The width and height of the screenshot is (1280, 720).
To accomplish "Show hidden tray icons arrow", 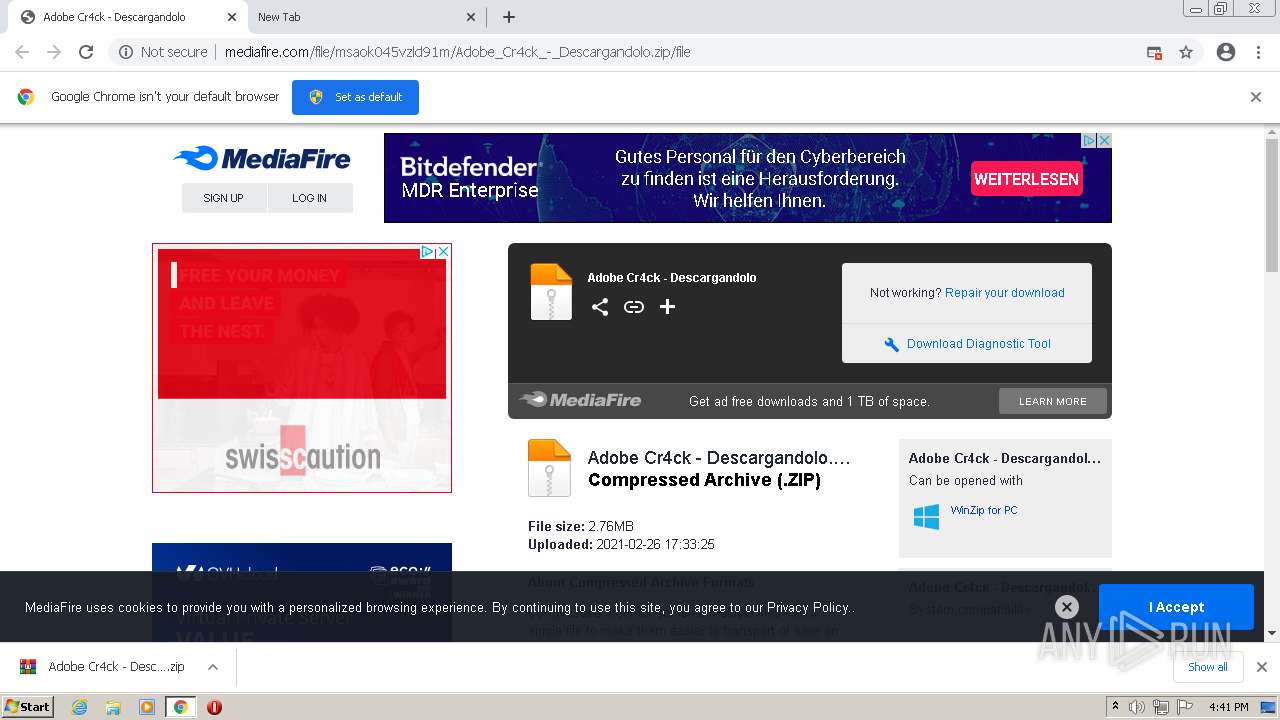I will 1115,707.
